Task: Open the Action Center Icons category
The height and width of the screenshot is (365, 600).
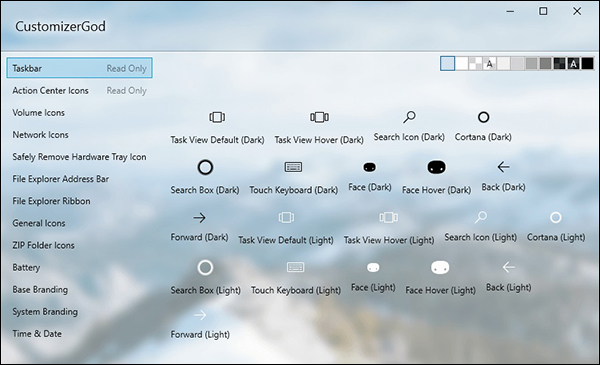Action: 80,90
